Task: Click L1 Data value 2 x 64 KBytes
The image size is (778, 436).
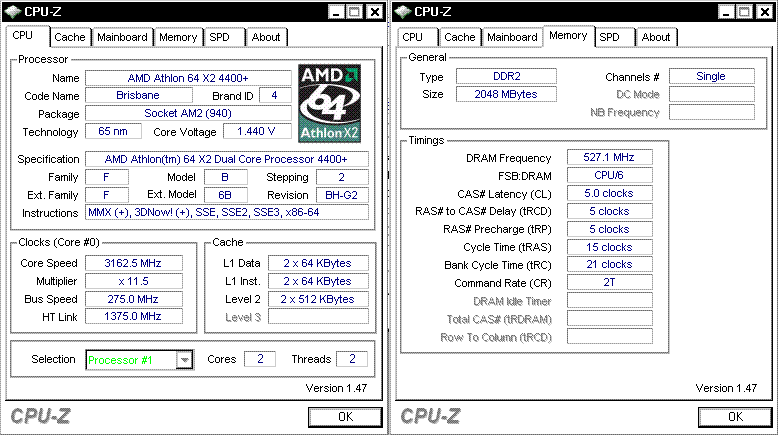Action: (318, 263)
